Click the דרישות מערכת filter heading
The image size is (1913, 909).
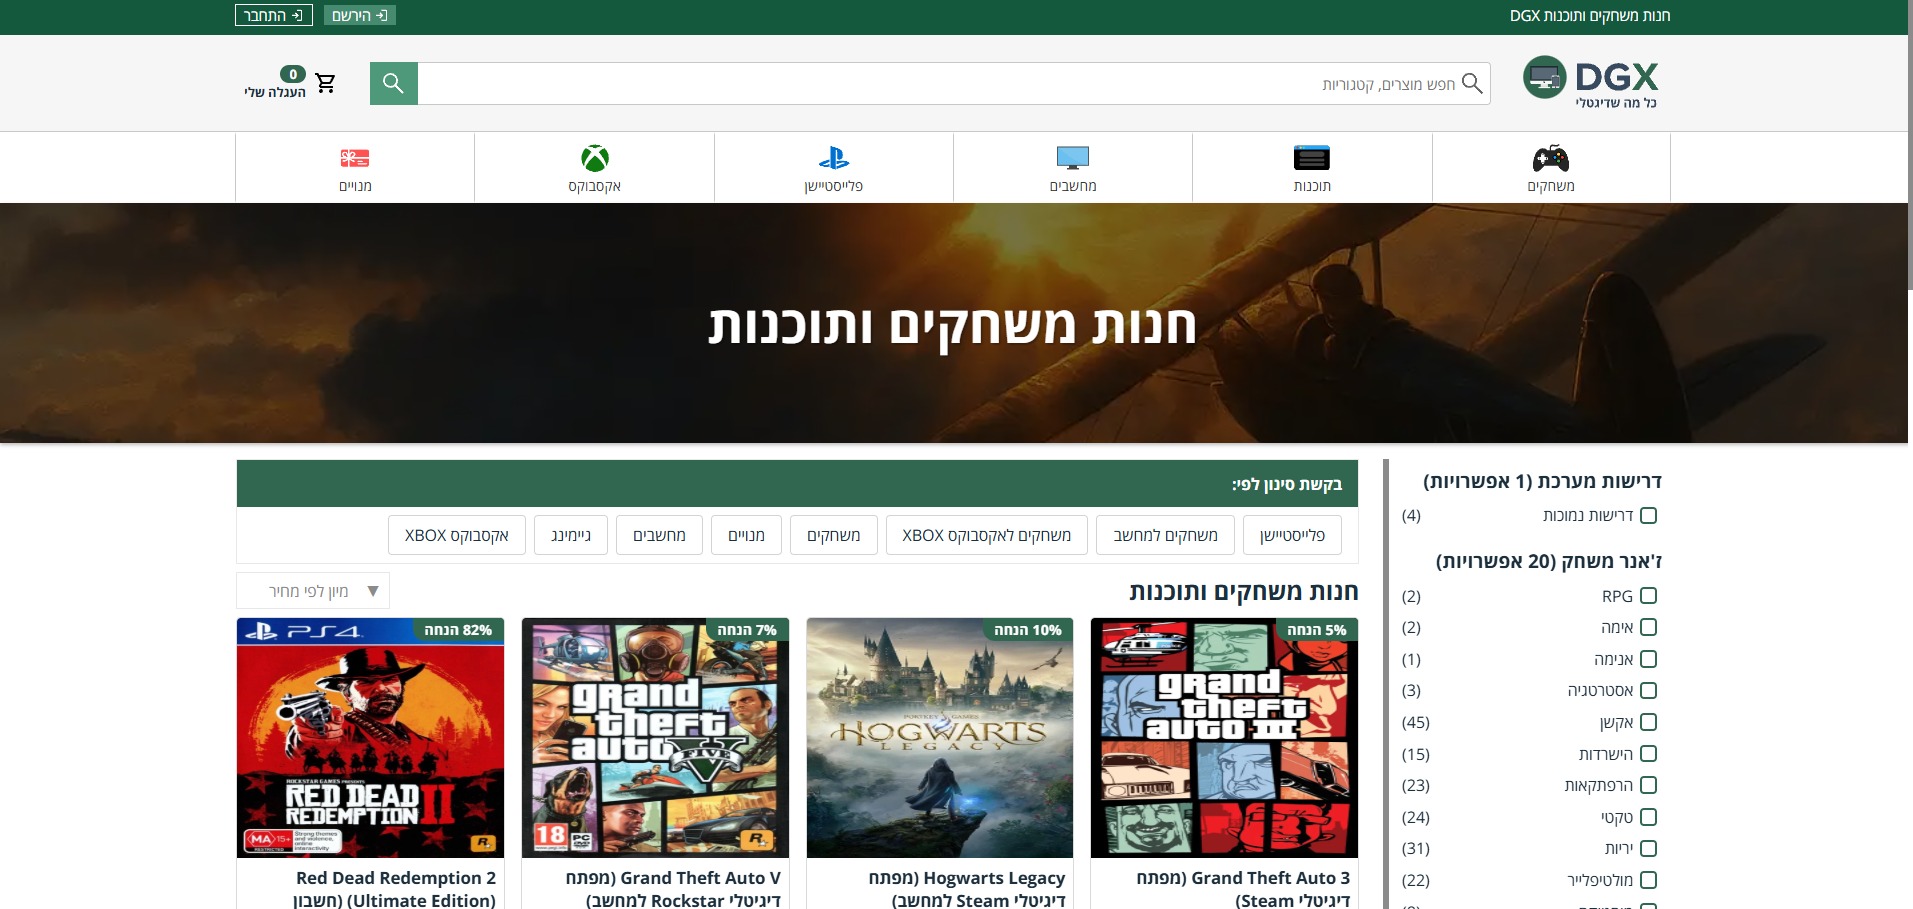pyautogui.click(x=1542, y=481)
